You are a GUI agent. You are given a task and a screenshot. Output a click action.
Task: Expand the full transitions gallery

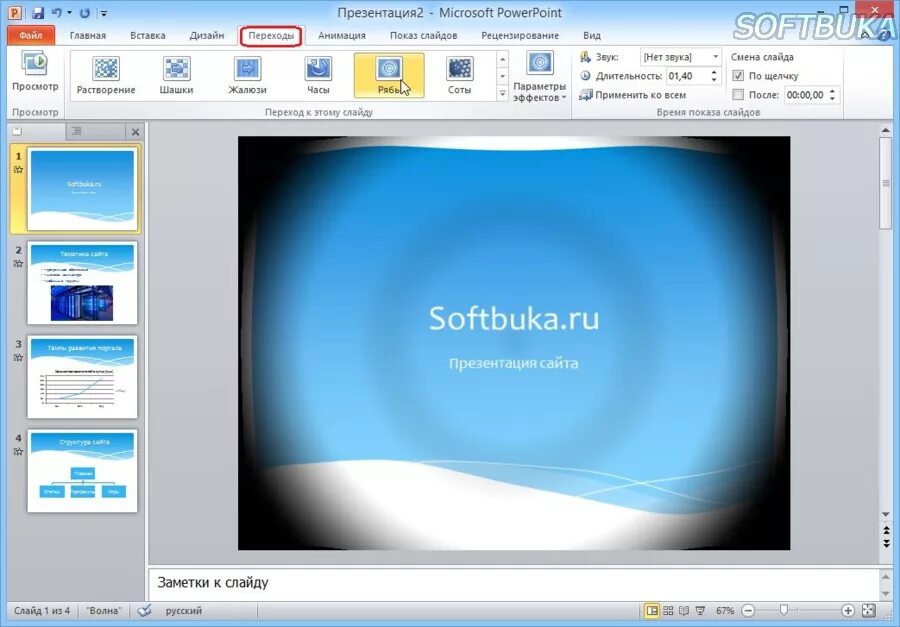[502, 92]
